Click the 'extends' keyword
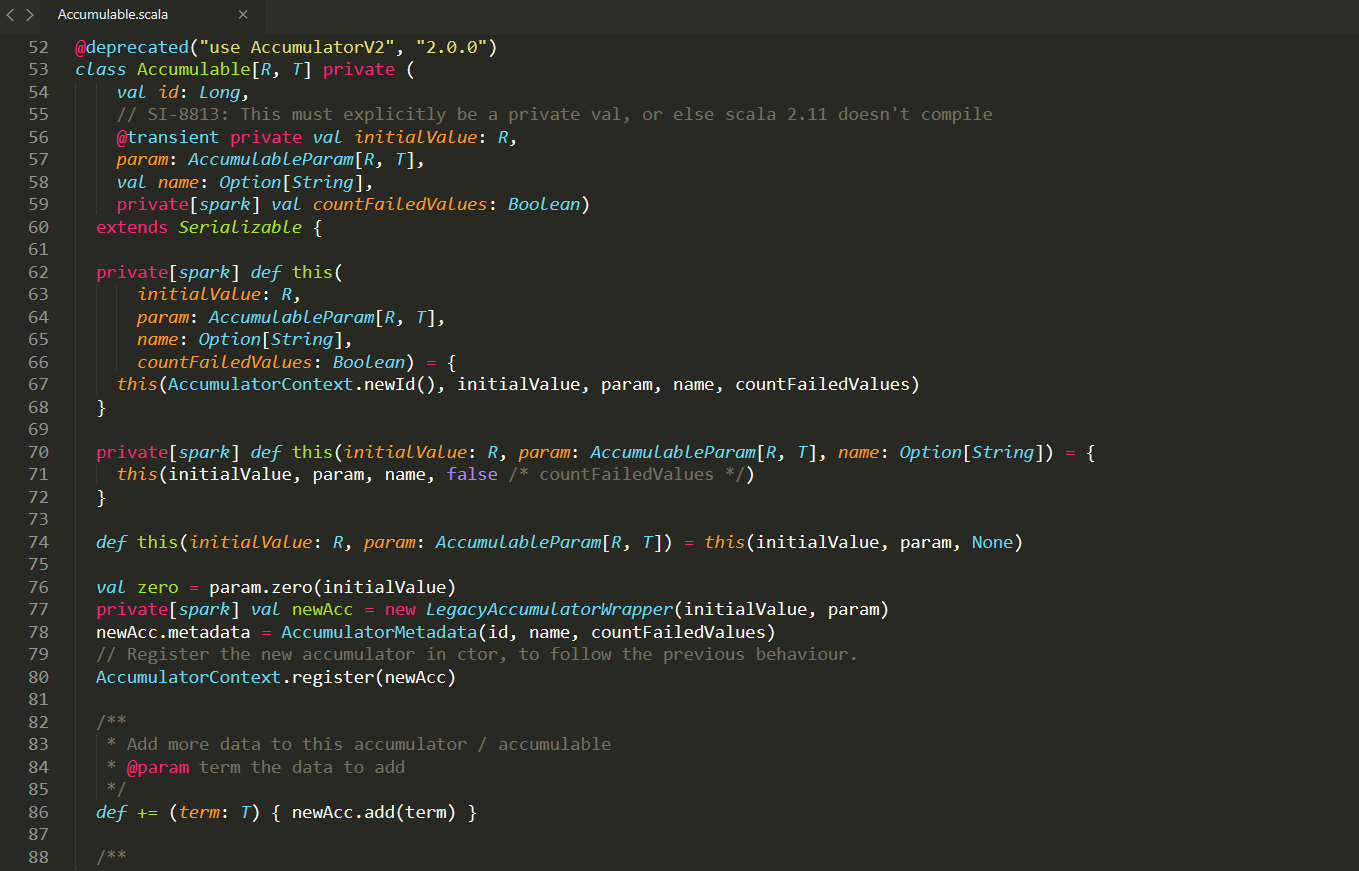Image resolution: width=1359 pixels, height=871 pixels. coord(132,227)
